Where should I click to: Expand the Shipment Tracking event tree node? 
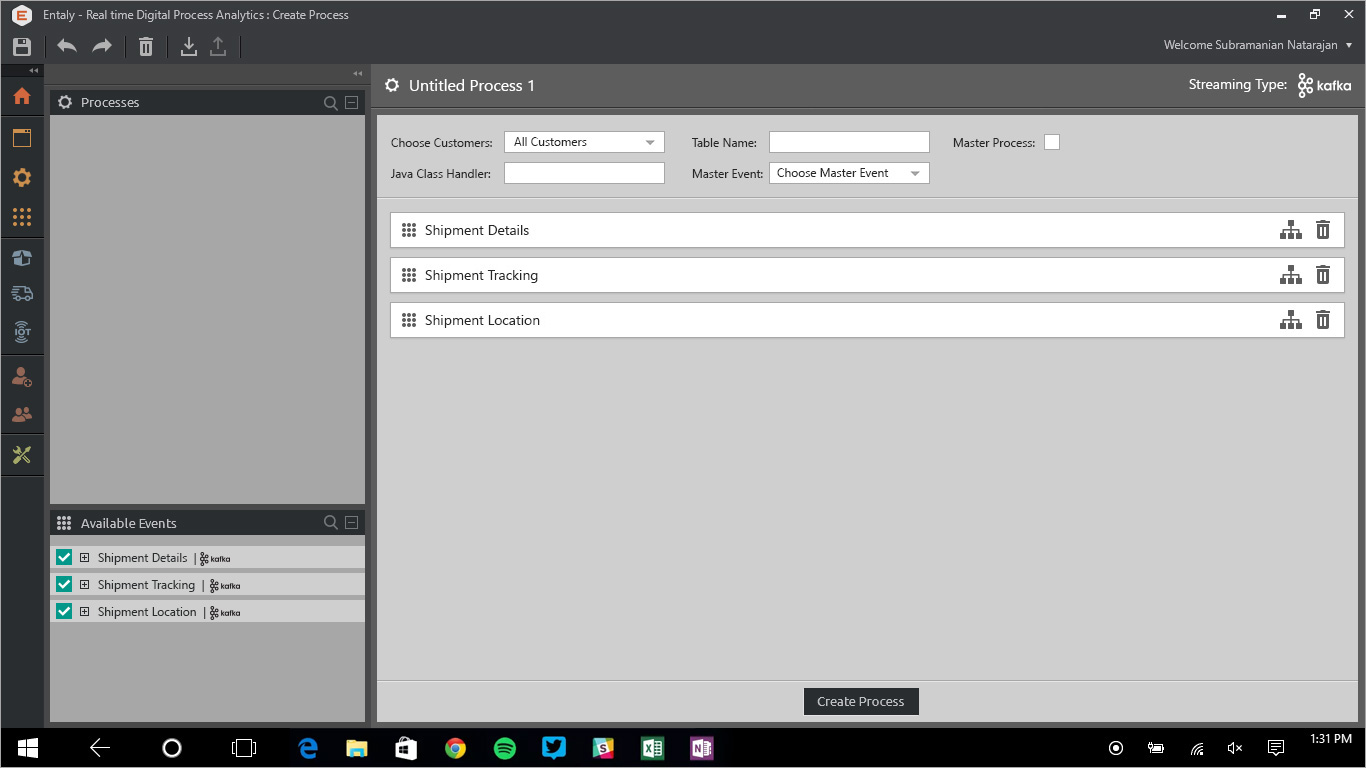point(85,585)
